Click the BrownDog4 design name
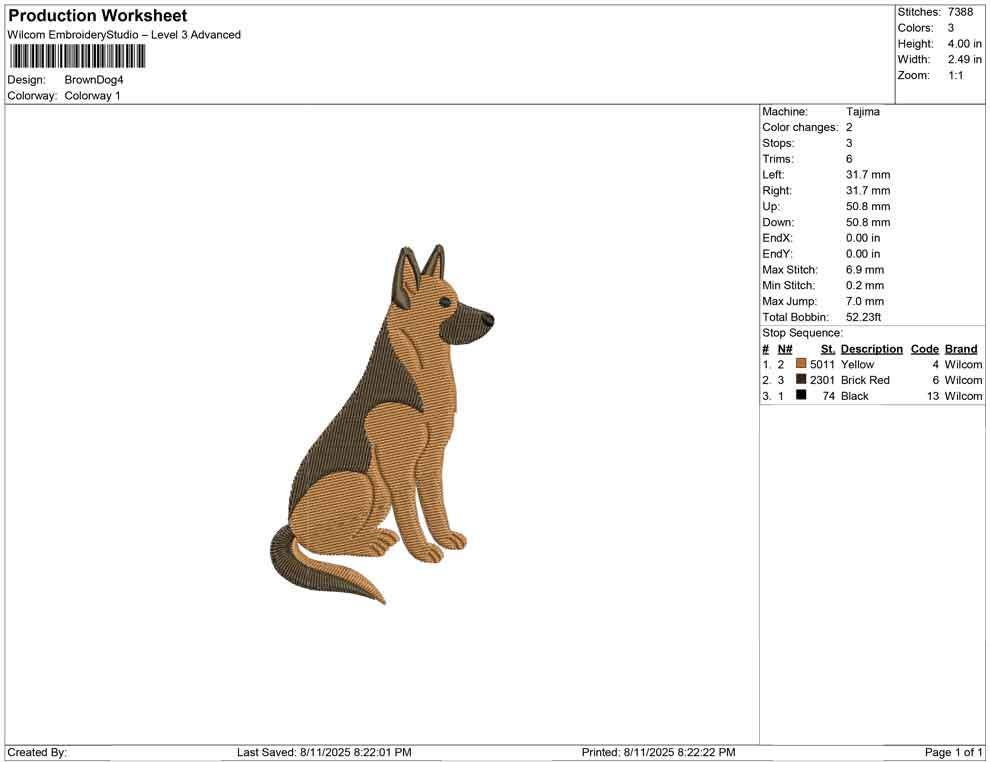 tap(93, 79)
